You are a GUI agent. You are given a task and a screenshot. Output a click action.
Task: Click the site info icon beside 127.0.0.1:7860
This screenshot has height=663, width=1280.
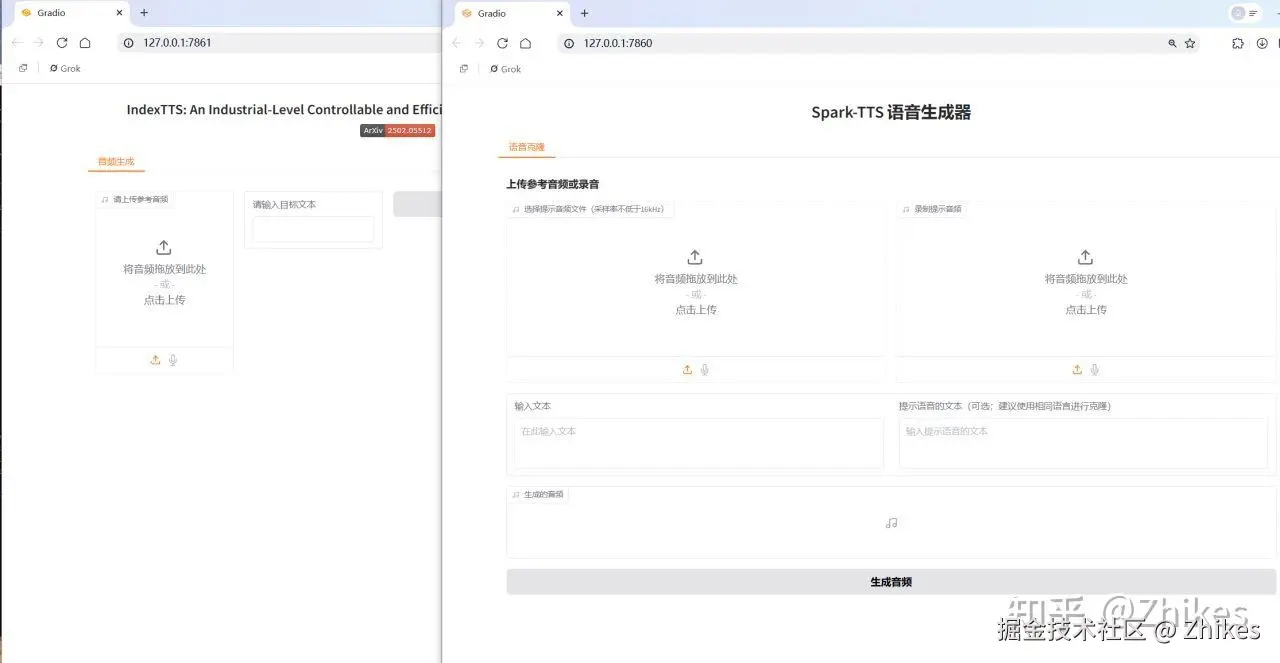click(x=569, y=43)
